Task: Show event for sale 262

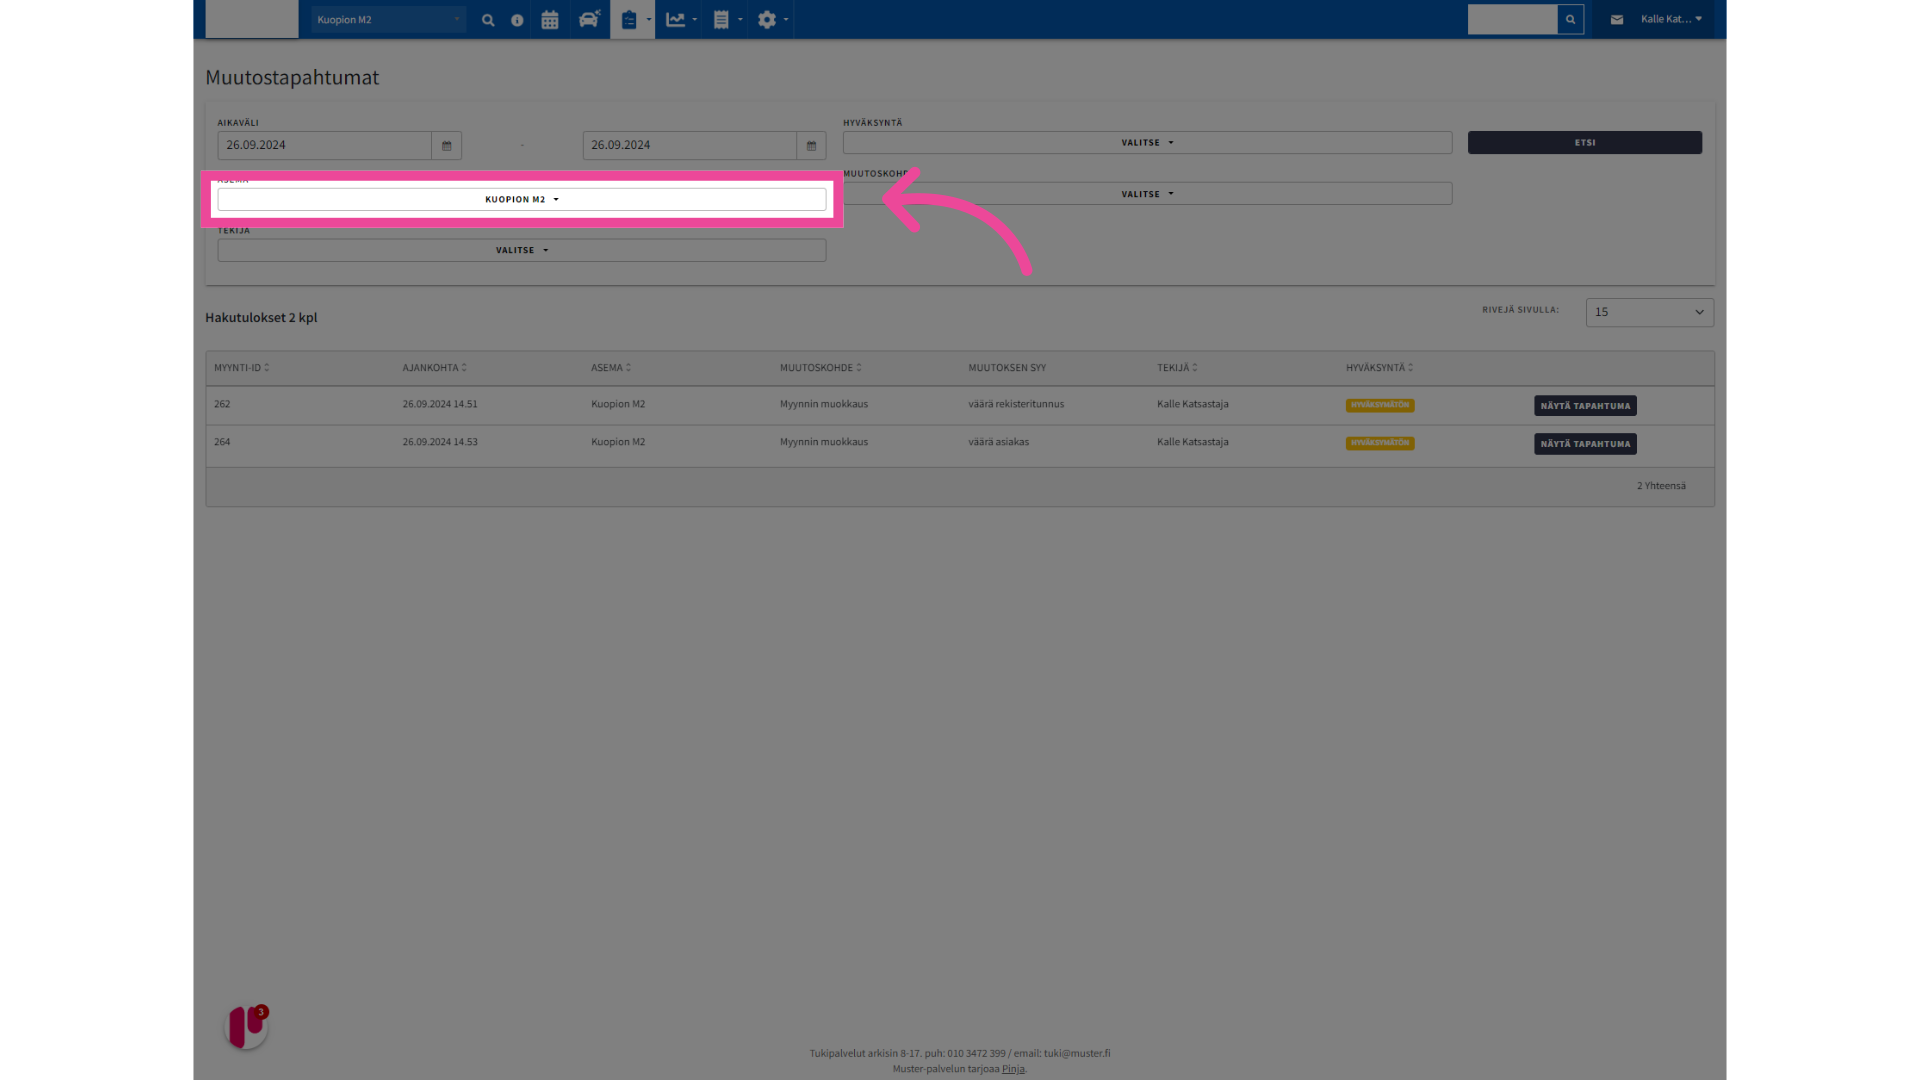Action: [x=1585, y=406]
